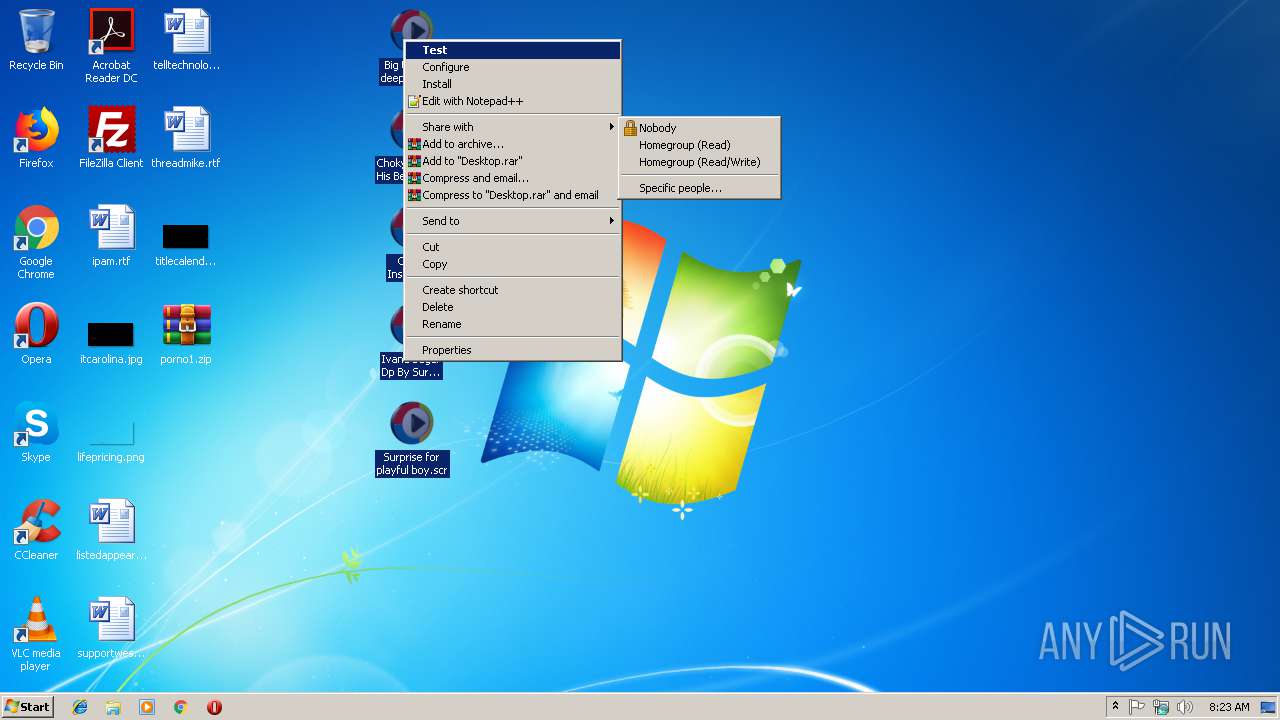1280x720 pixels.
Task: Choose Cut from context menu
Action: click(x=513, y=247)
